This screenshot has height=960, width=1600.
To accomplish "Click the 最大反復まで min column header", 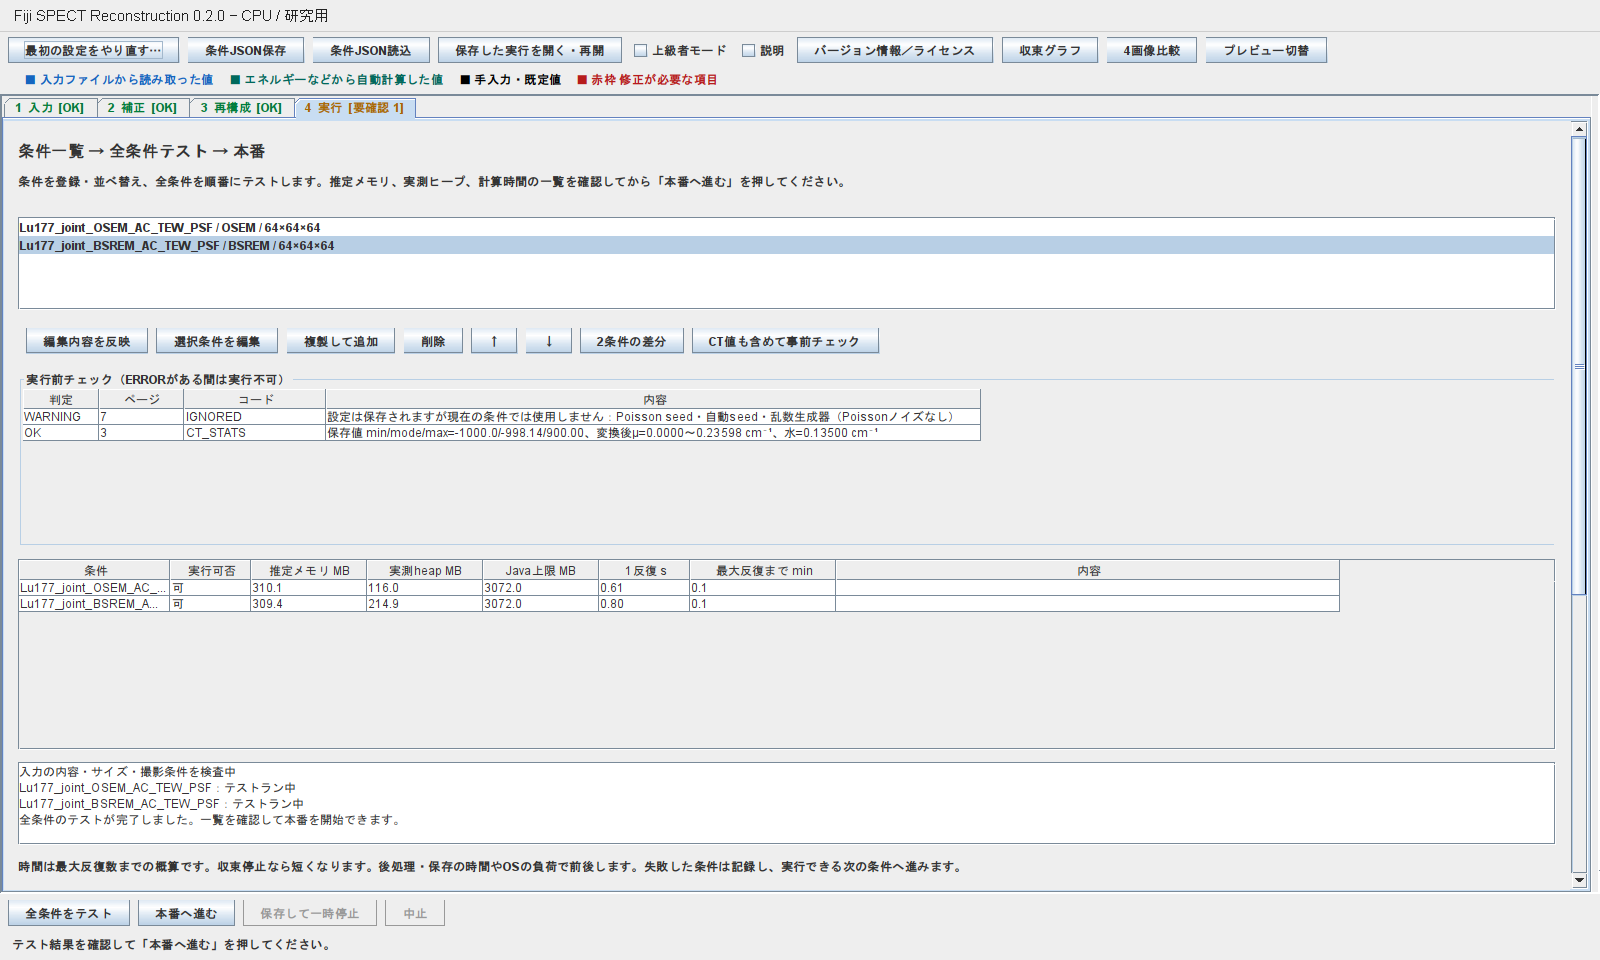I will pos(763,571).
